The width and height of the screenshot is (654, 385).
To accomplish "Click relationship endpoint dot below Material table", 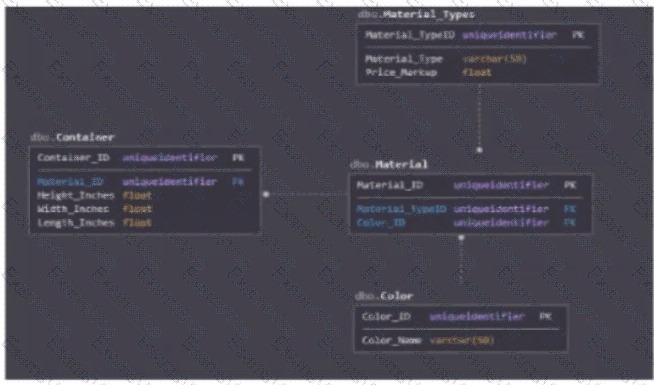I will pos(461,238).
